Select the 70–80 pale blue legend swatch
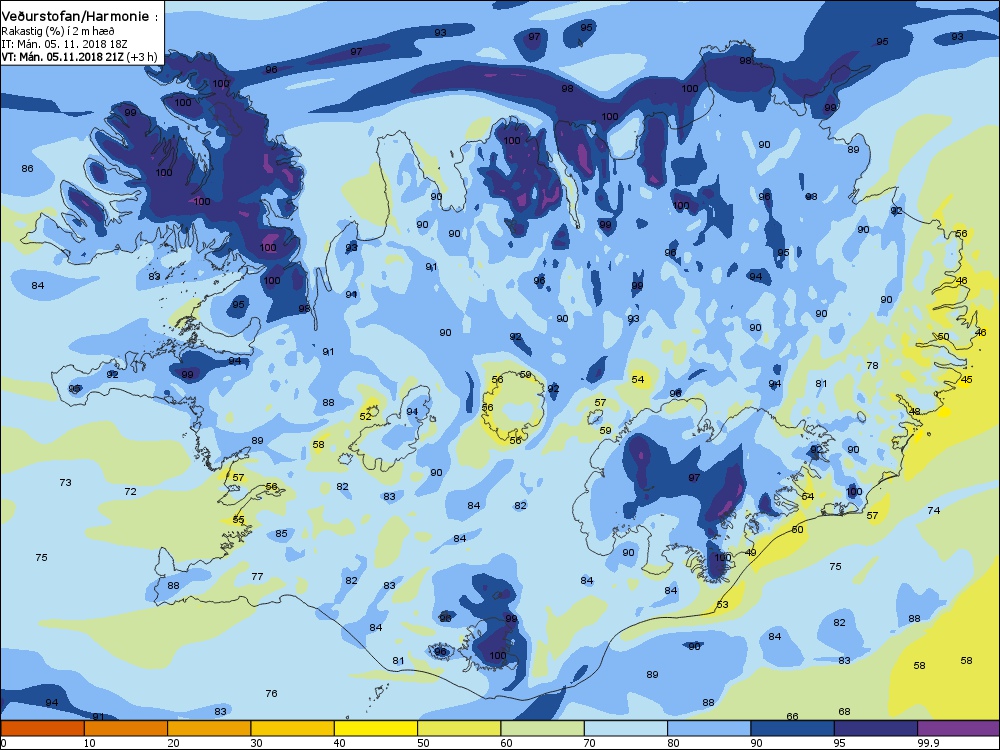 [626, 728]
